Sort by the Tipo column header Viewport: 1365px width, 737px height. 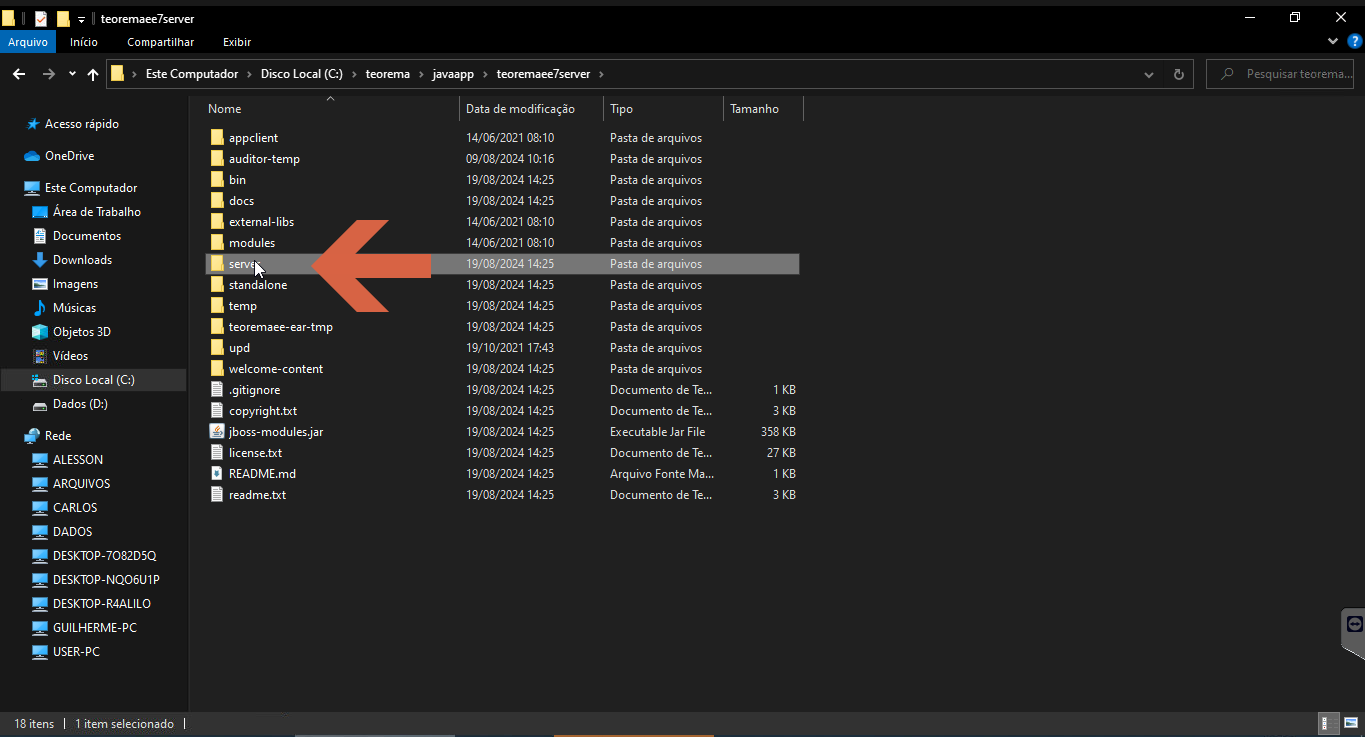coord(663,108)
